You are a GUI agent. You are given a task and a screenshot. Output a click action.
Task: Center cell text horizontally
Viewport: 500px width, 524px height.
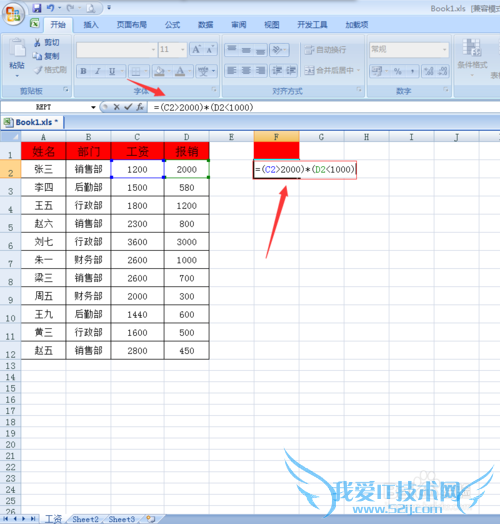[x=246, y=71]
